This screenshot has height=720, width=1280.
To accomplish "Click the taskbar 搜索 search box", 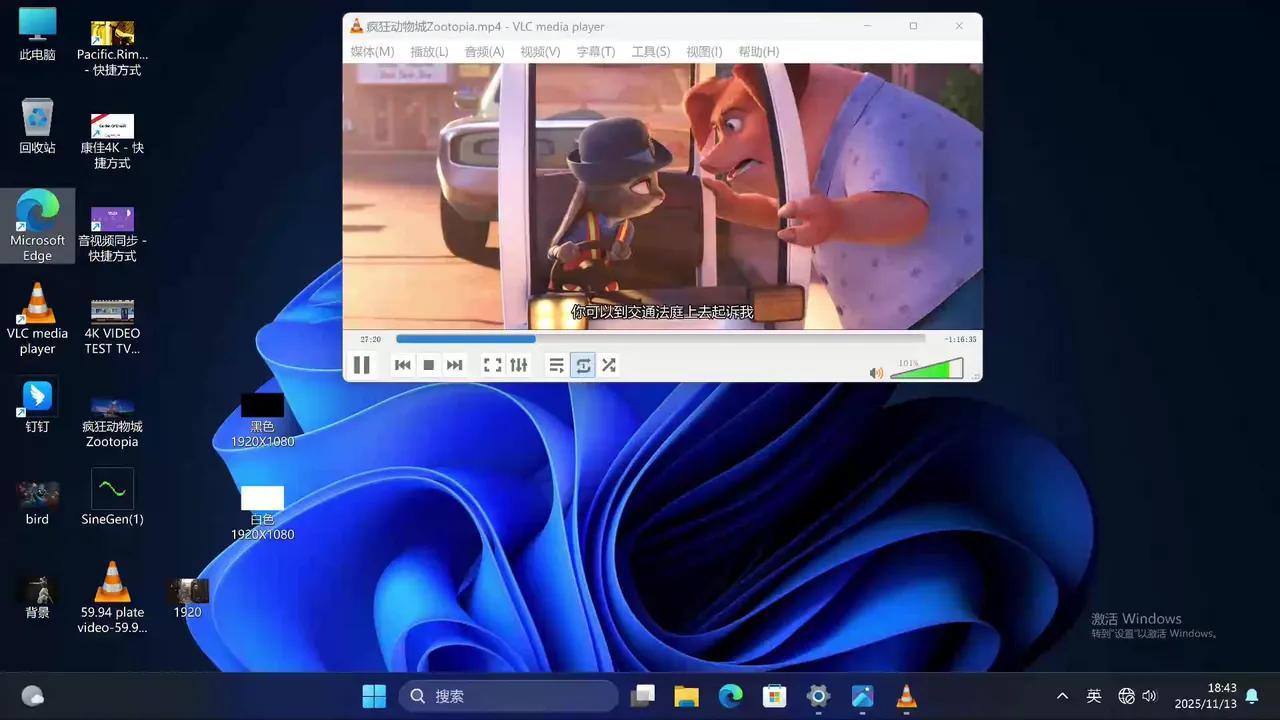I will coord(509,696).
